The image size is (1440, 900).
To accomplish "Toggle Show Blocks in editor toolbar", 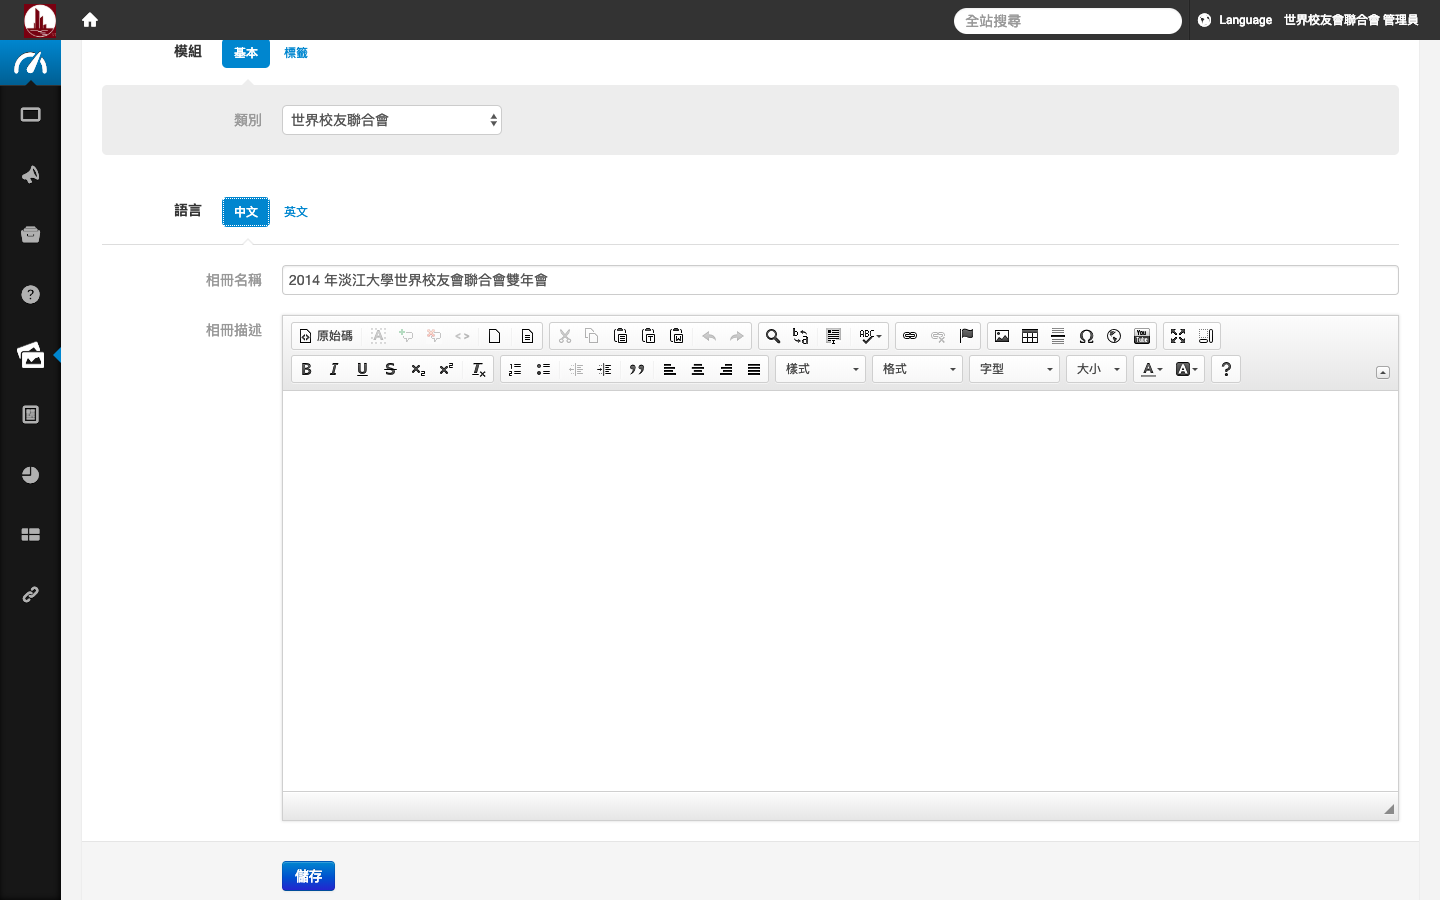I will point(1206,336).
